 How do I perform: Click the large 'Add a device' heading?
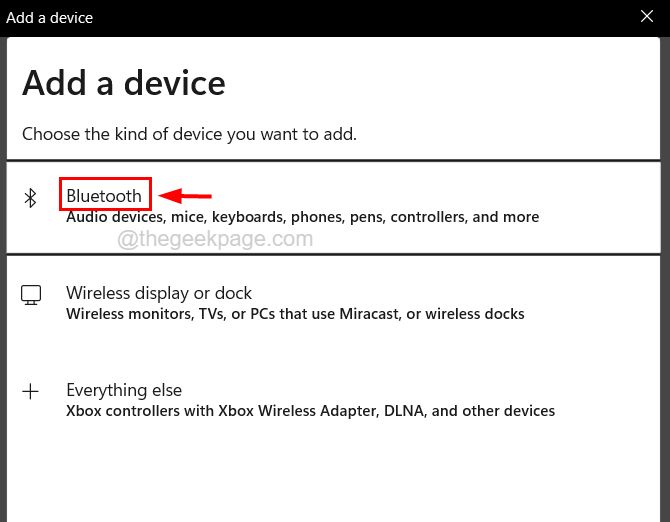(124, 83)
